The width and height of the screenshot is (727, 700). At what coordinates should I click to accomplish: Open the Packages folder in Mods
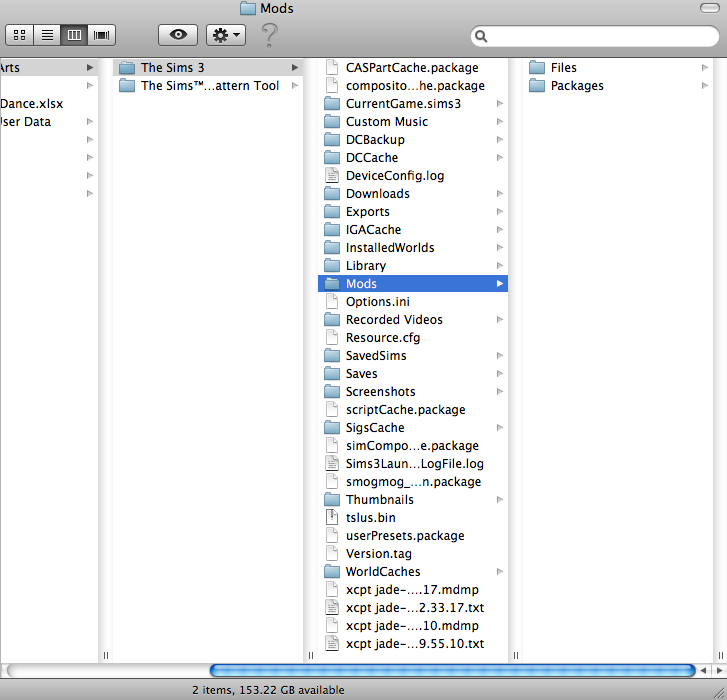tap(618, 86)
